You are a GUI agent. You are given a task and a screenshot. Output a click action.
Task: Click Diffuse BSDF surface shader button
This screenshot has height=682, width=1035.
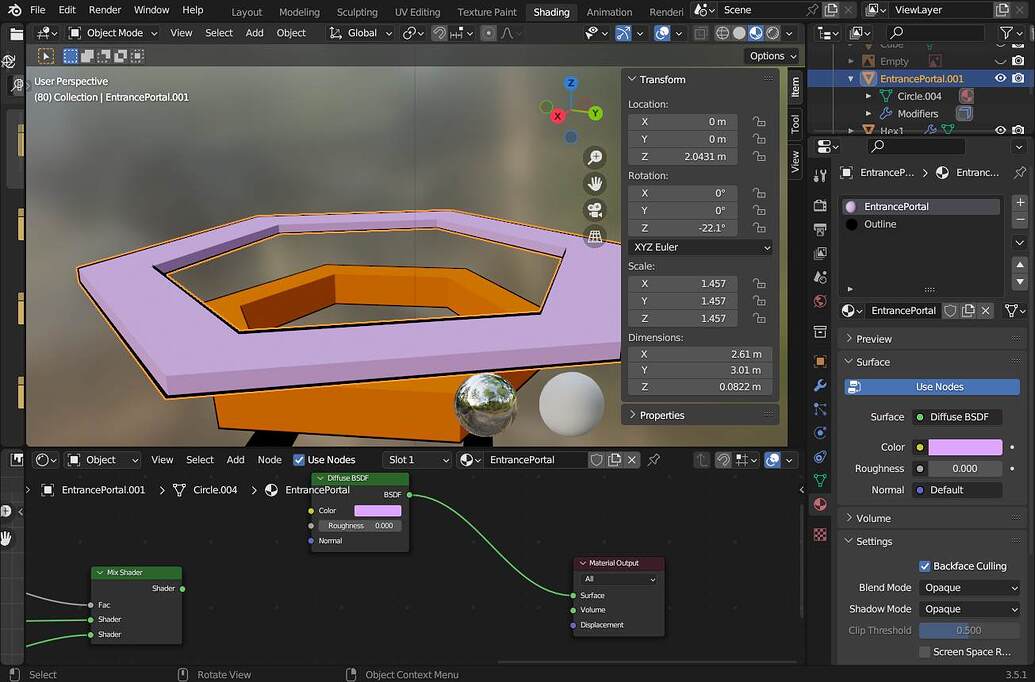956,417
